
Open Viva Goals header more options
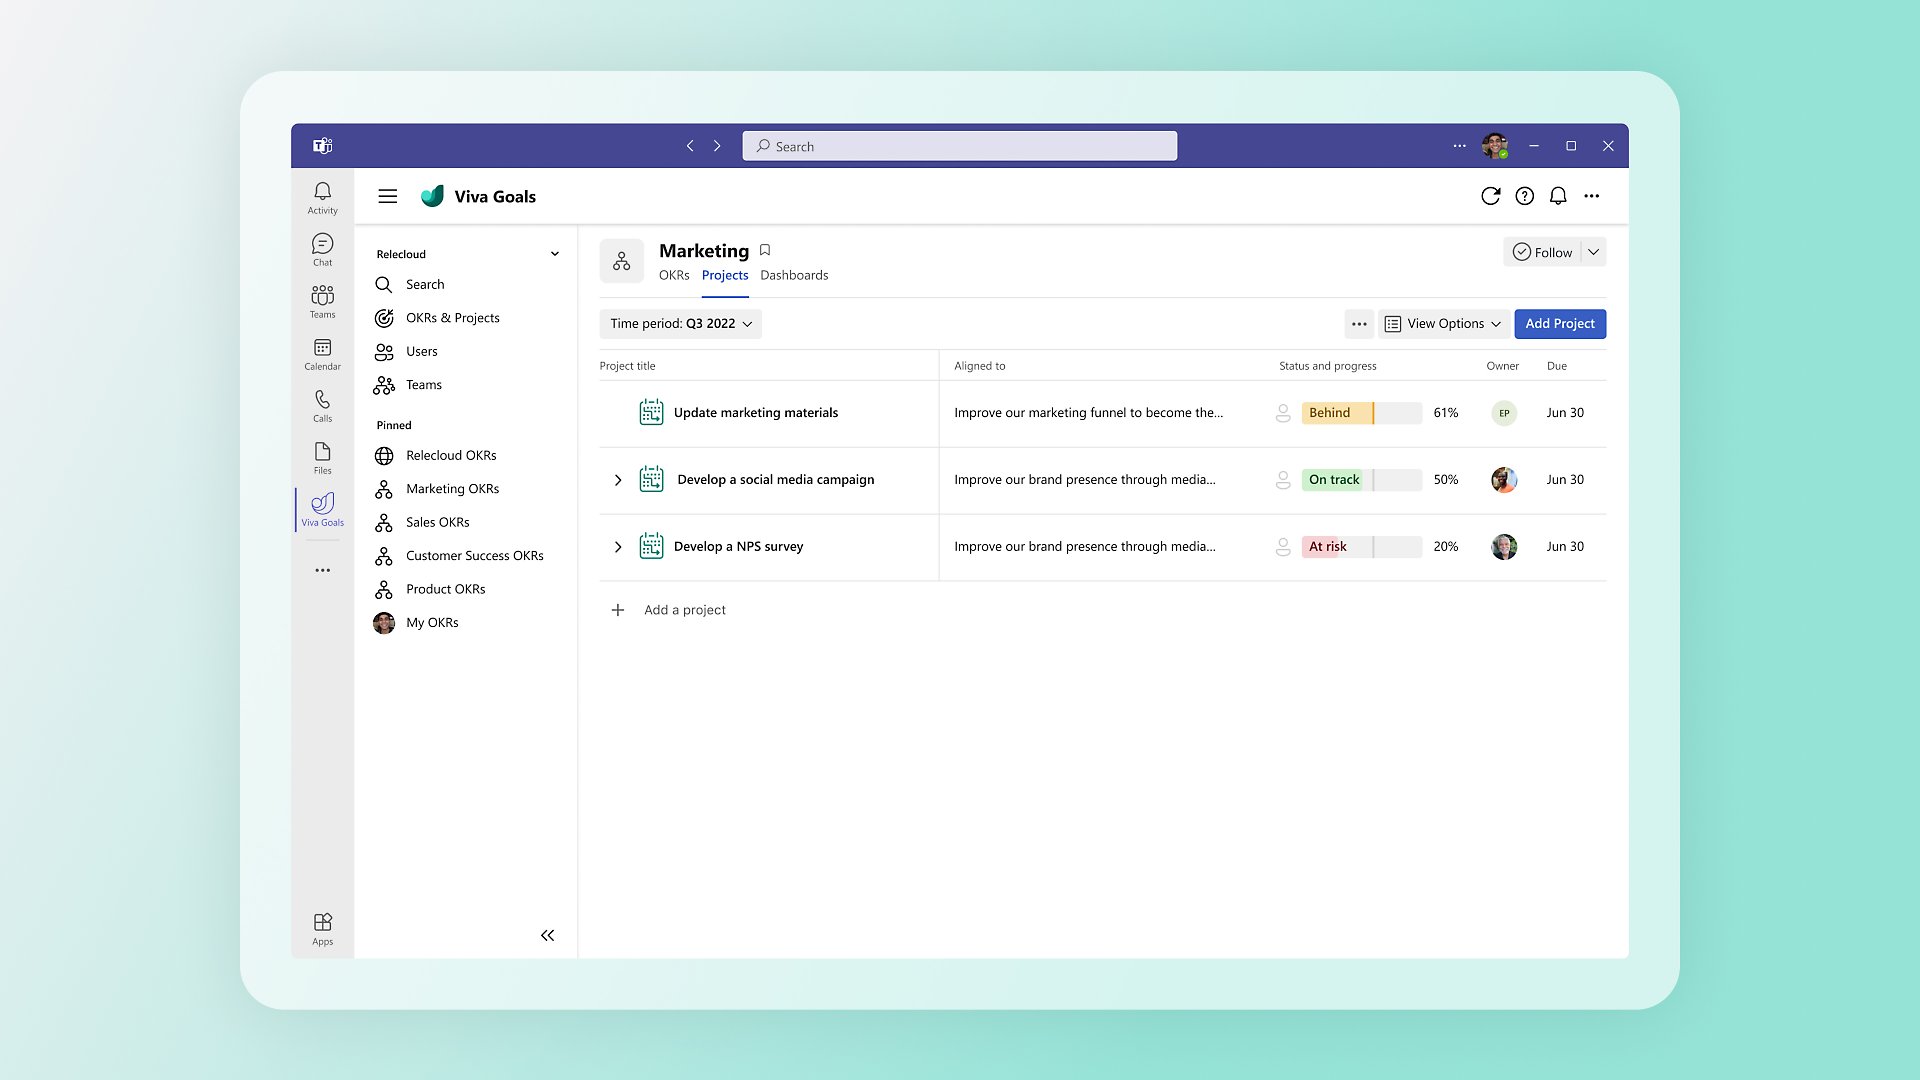click(1592, 196)
